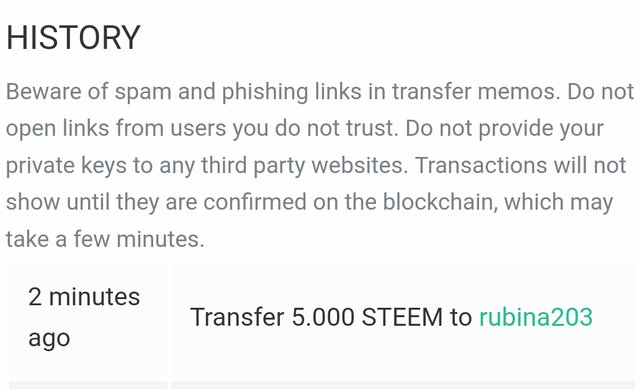Click the "Do not provide your" phrase
Viewport: 640px width, 389px height.
coord(504,129)
